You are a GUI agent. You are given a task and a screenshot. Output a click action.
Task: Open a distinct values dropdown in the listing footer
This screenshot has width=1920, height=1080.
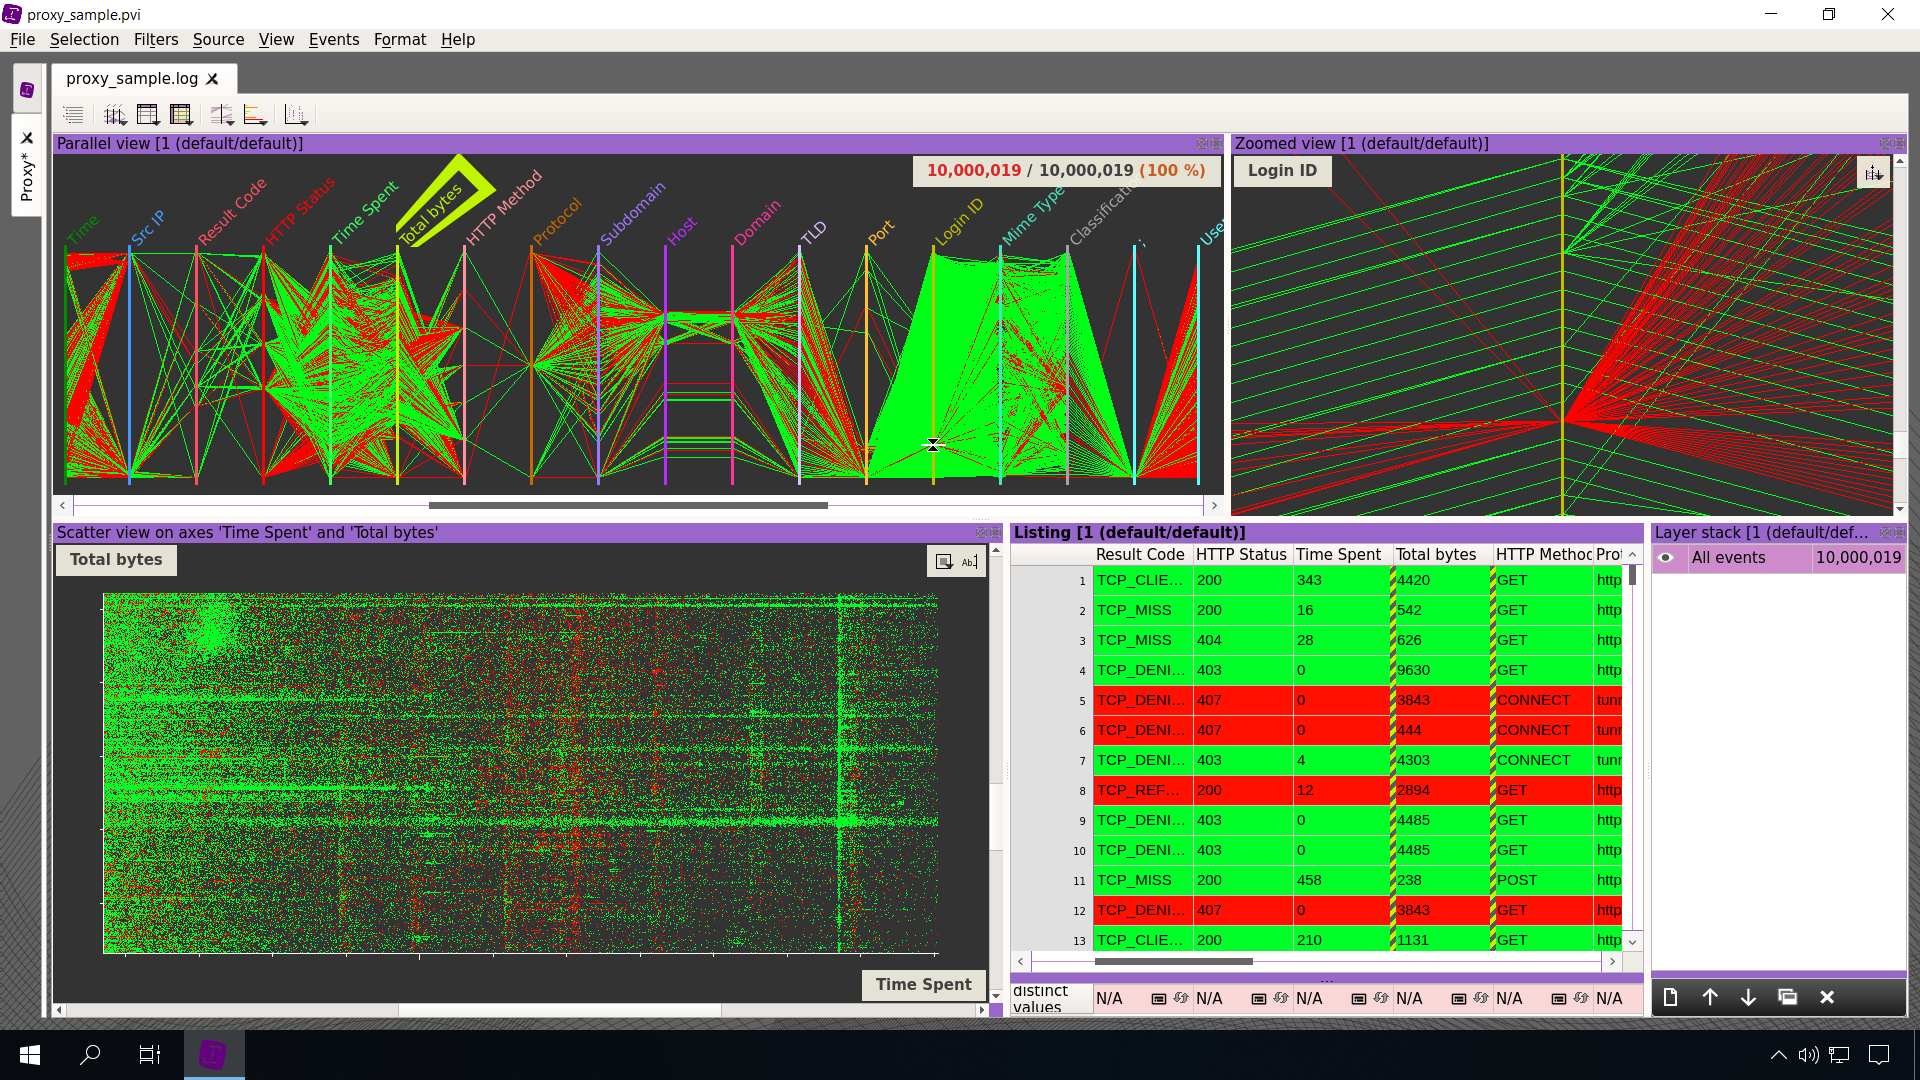click(x=1160, y=998)
